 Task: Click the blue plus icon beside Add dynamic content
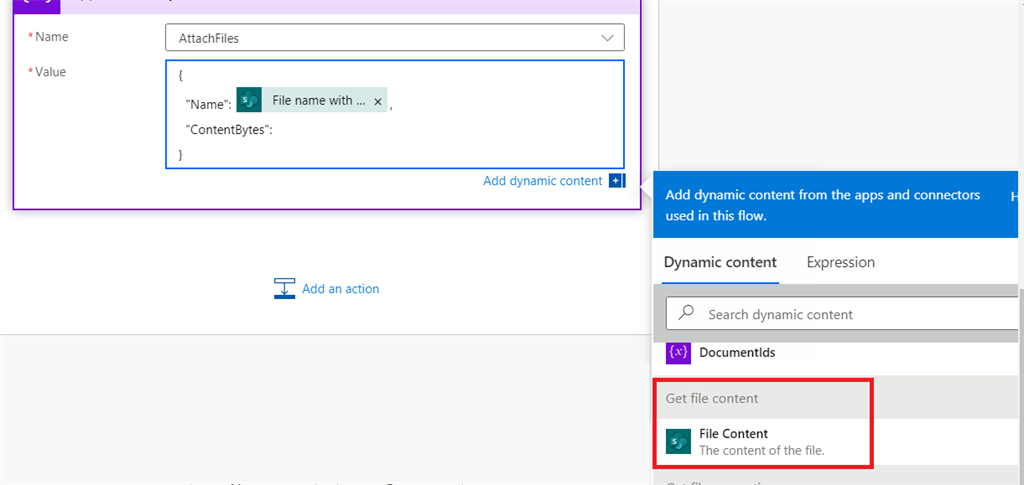point(616,181)
